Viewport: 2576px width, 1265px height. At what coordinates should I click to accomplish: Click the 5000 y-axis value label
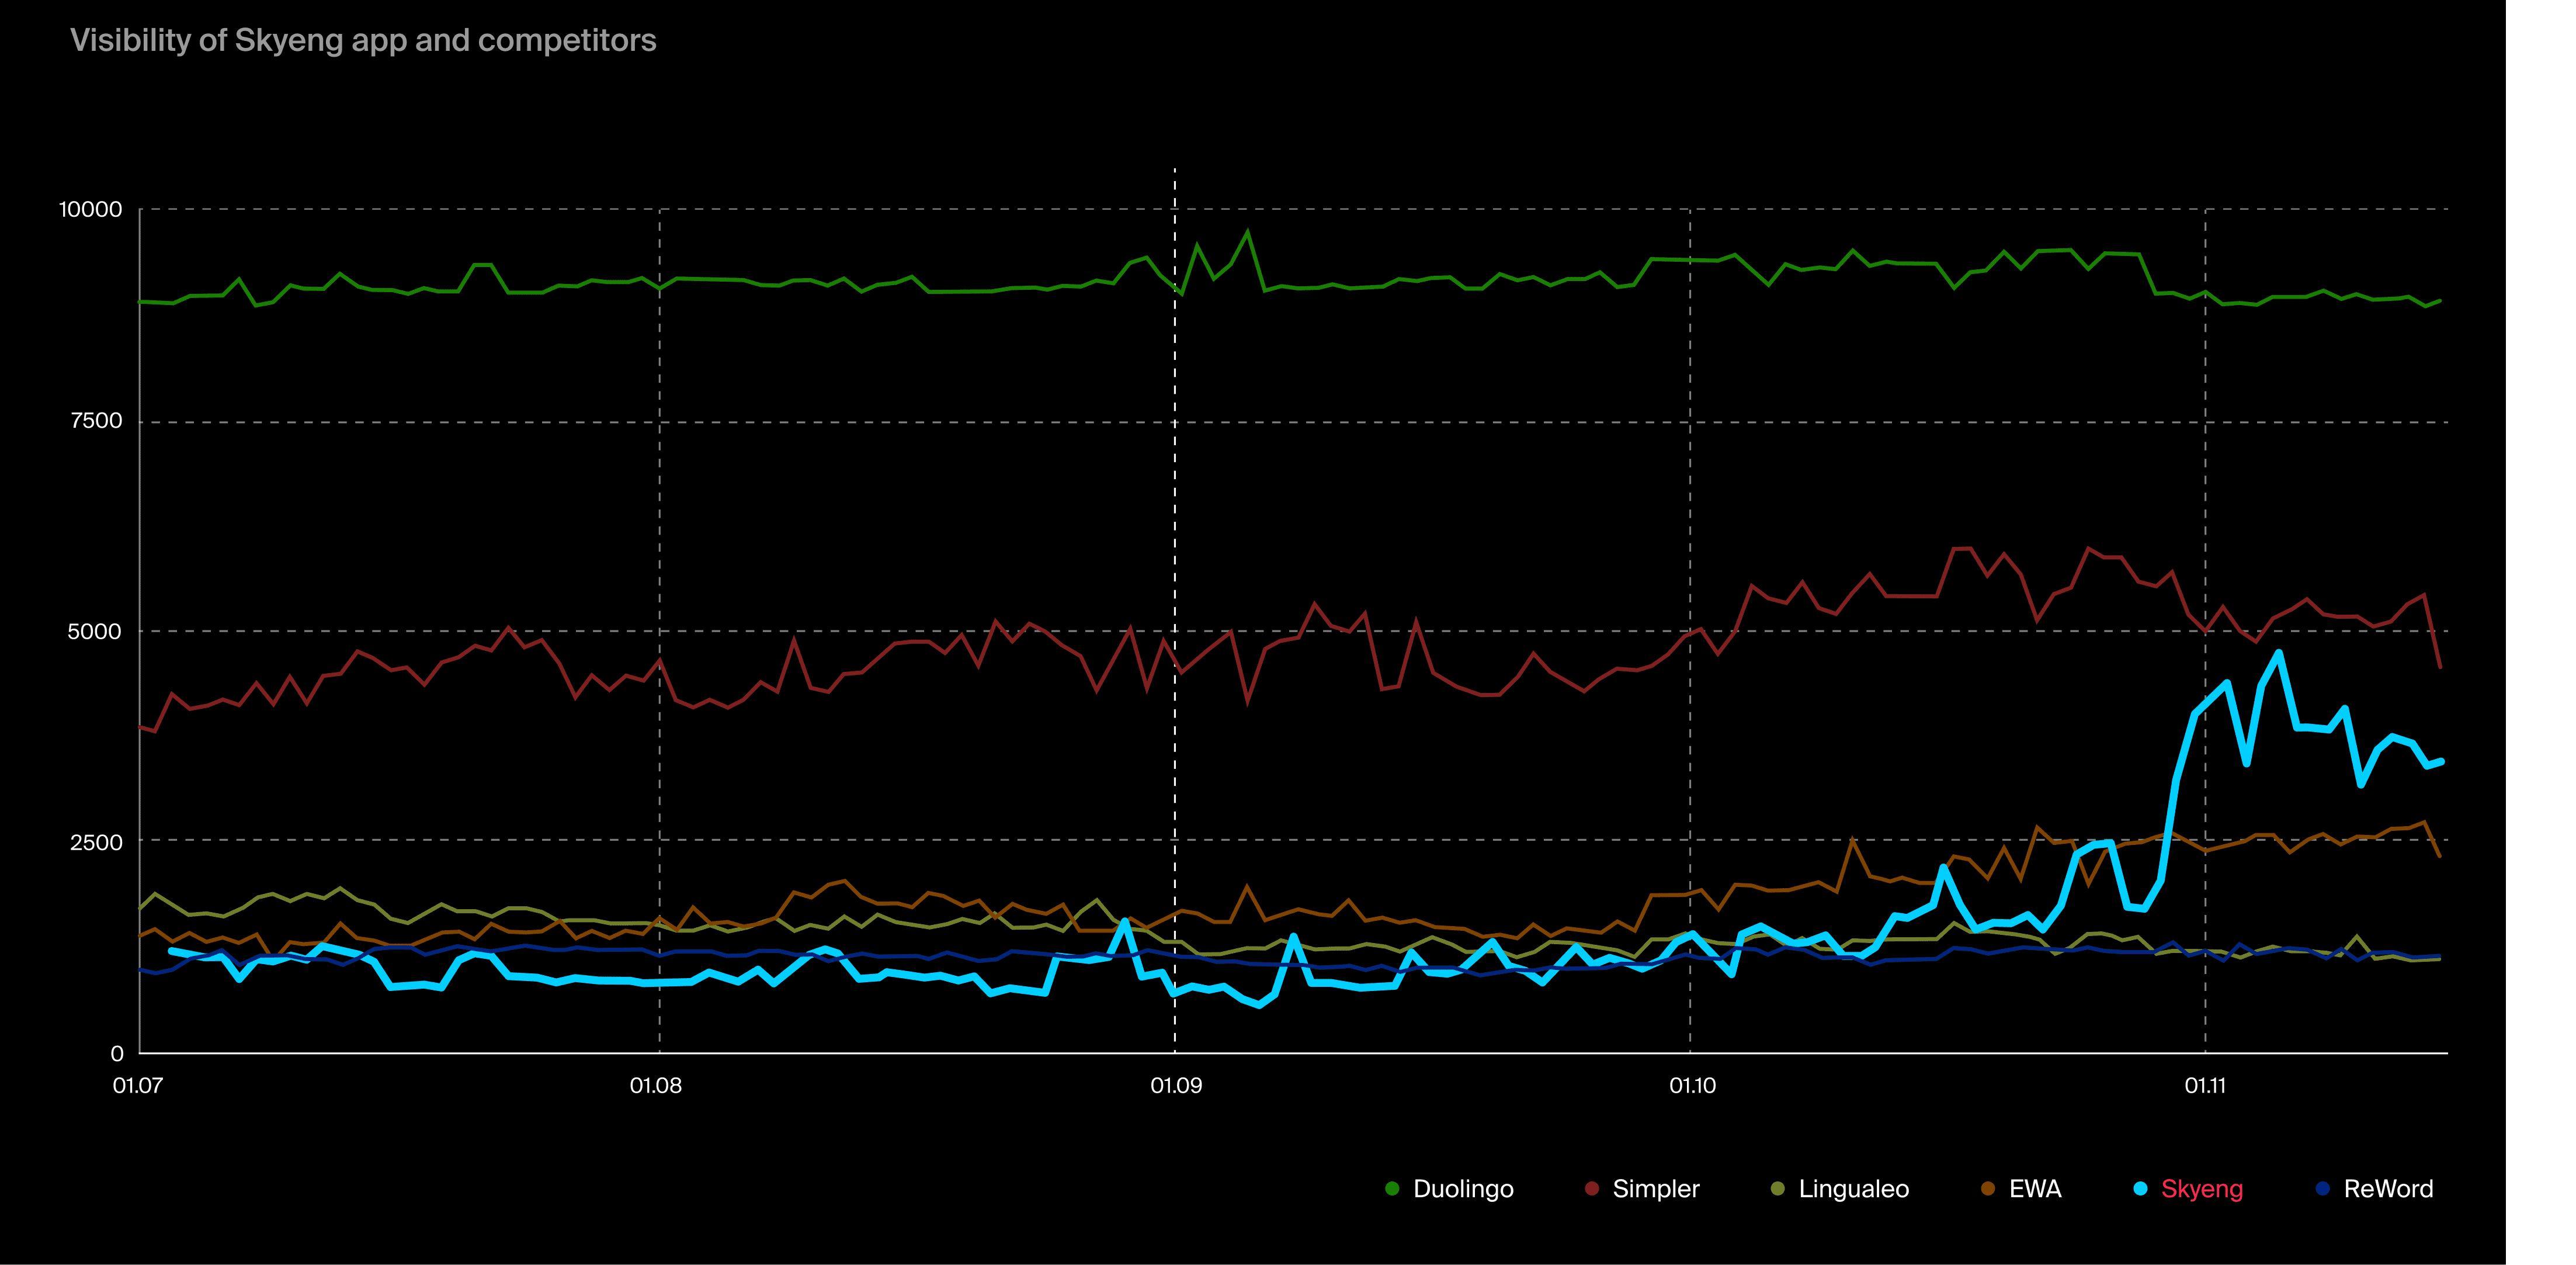click(x=94, y=632)
